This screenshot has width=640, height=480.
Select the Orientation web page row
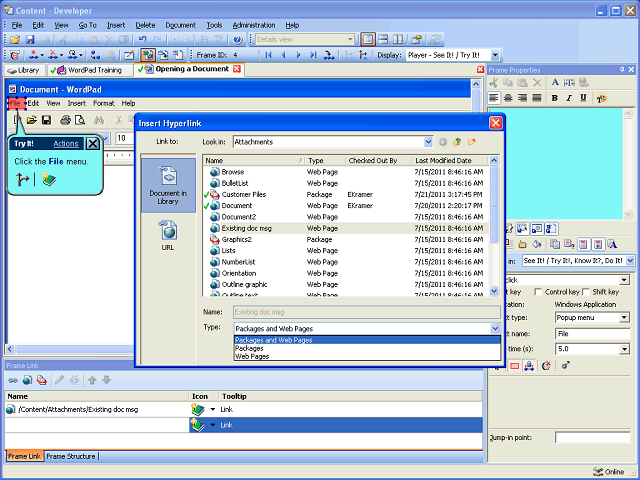(346, 273)
